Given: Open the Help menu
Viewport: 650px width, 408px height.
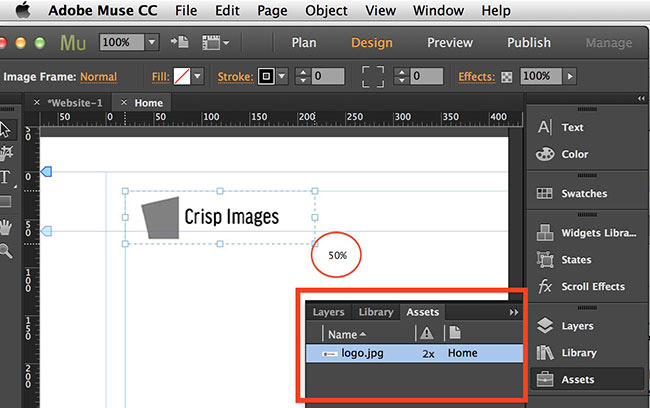Looking at the screenshot, I should [496, 11].
